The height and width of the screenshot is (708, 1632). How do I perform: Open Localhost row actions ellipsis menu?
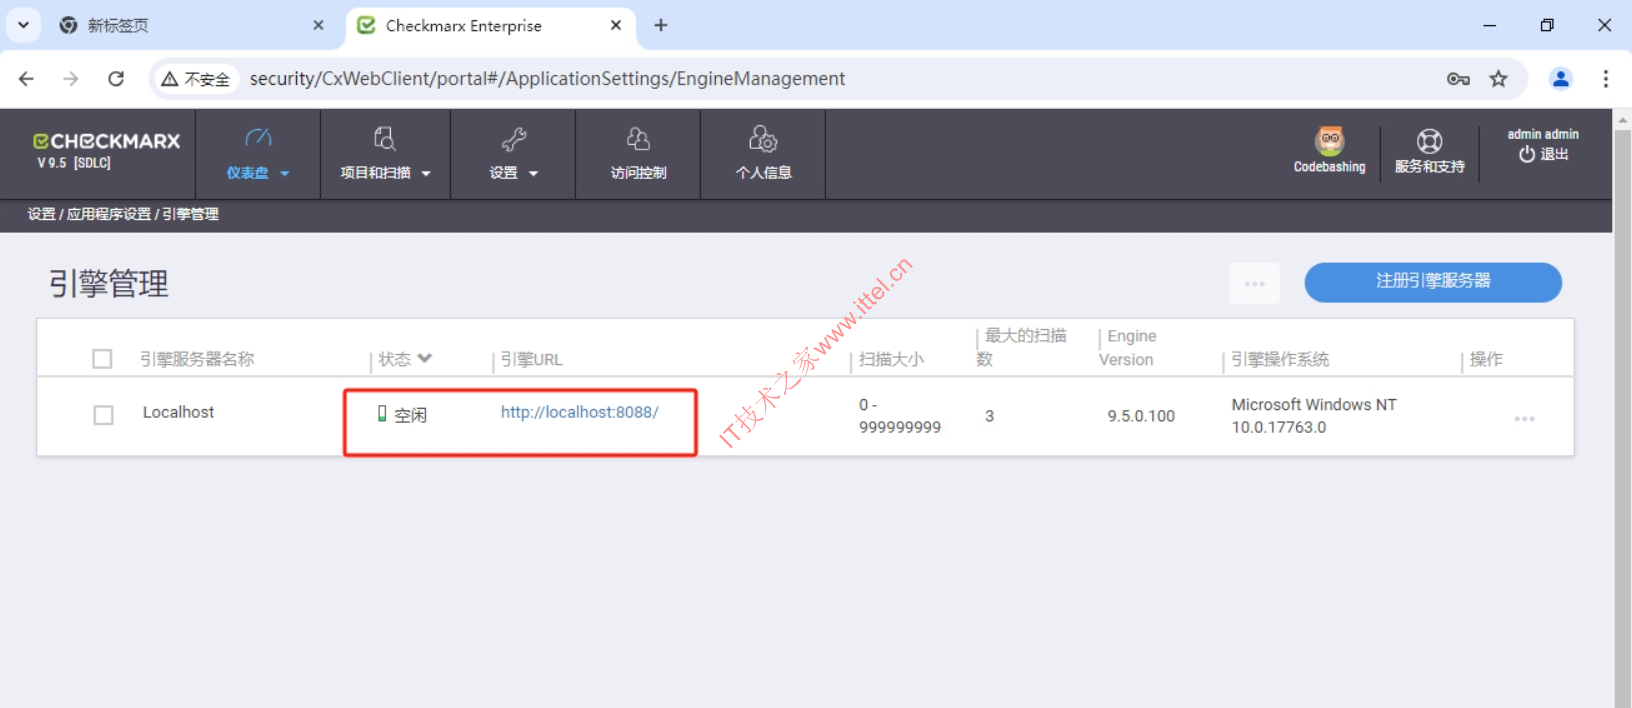click(1524, 419)
